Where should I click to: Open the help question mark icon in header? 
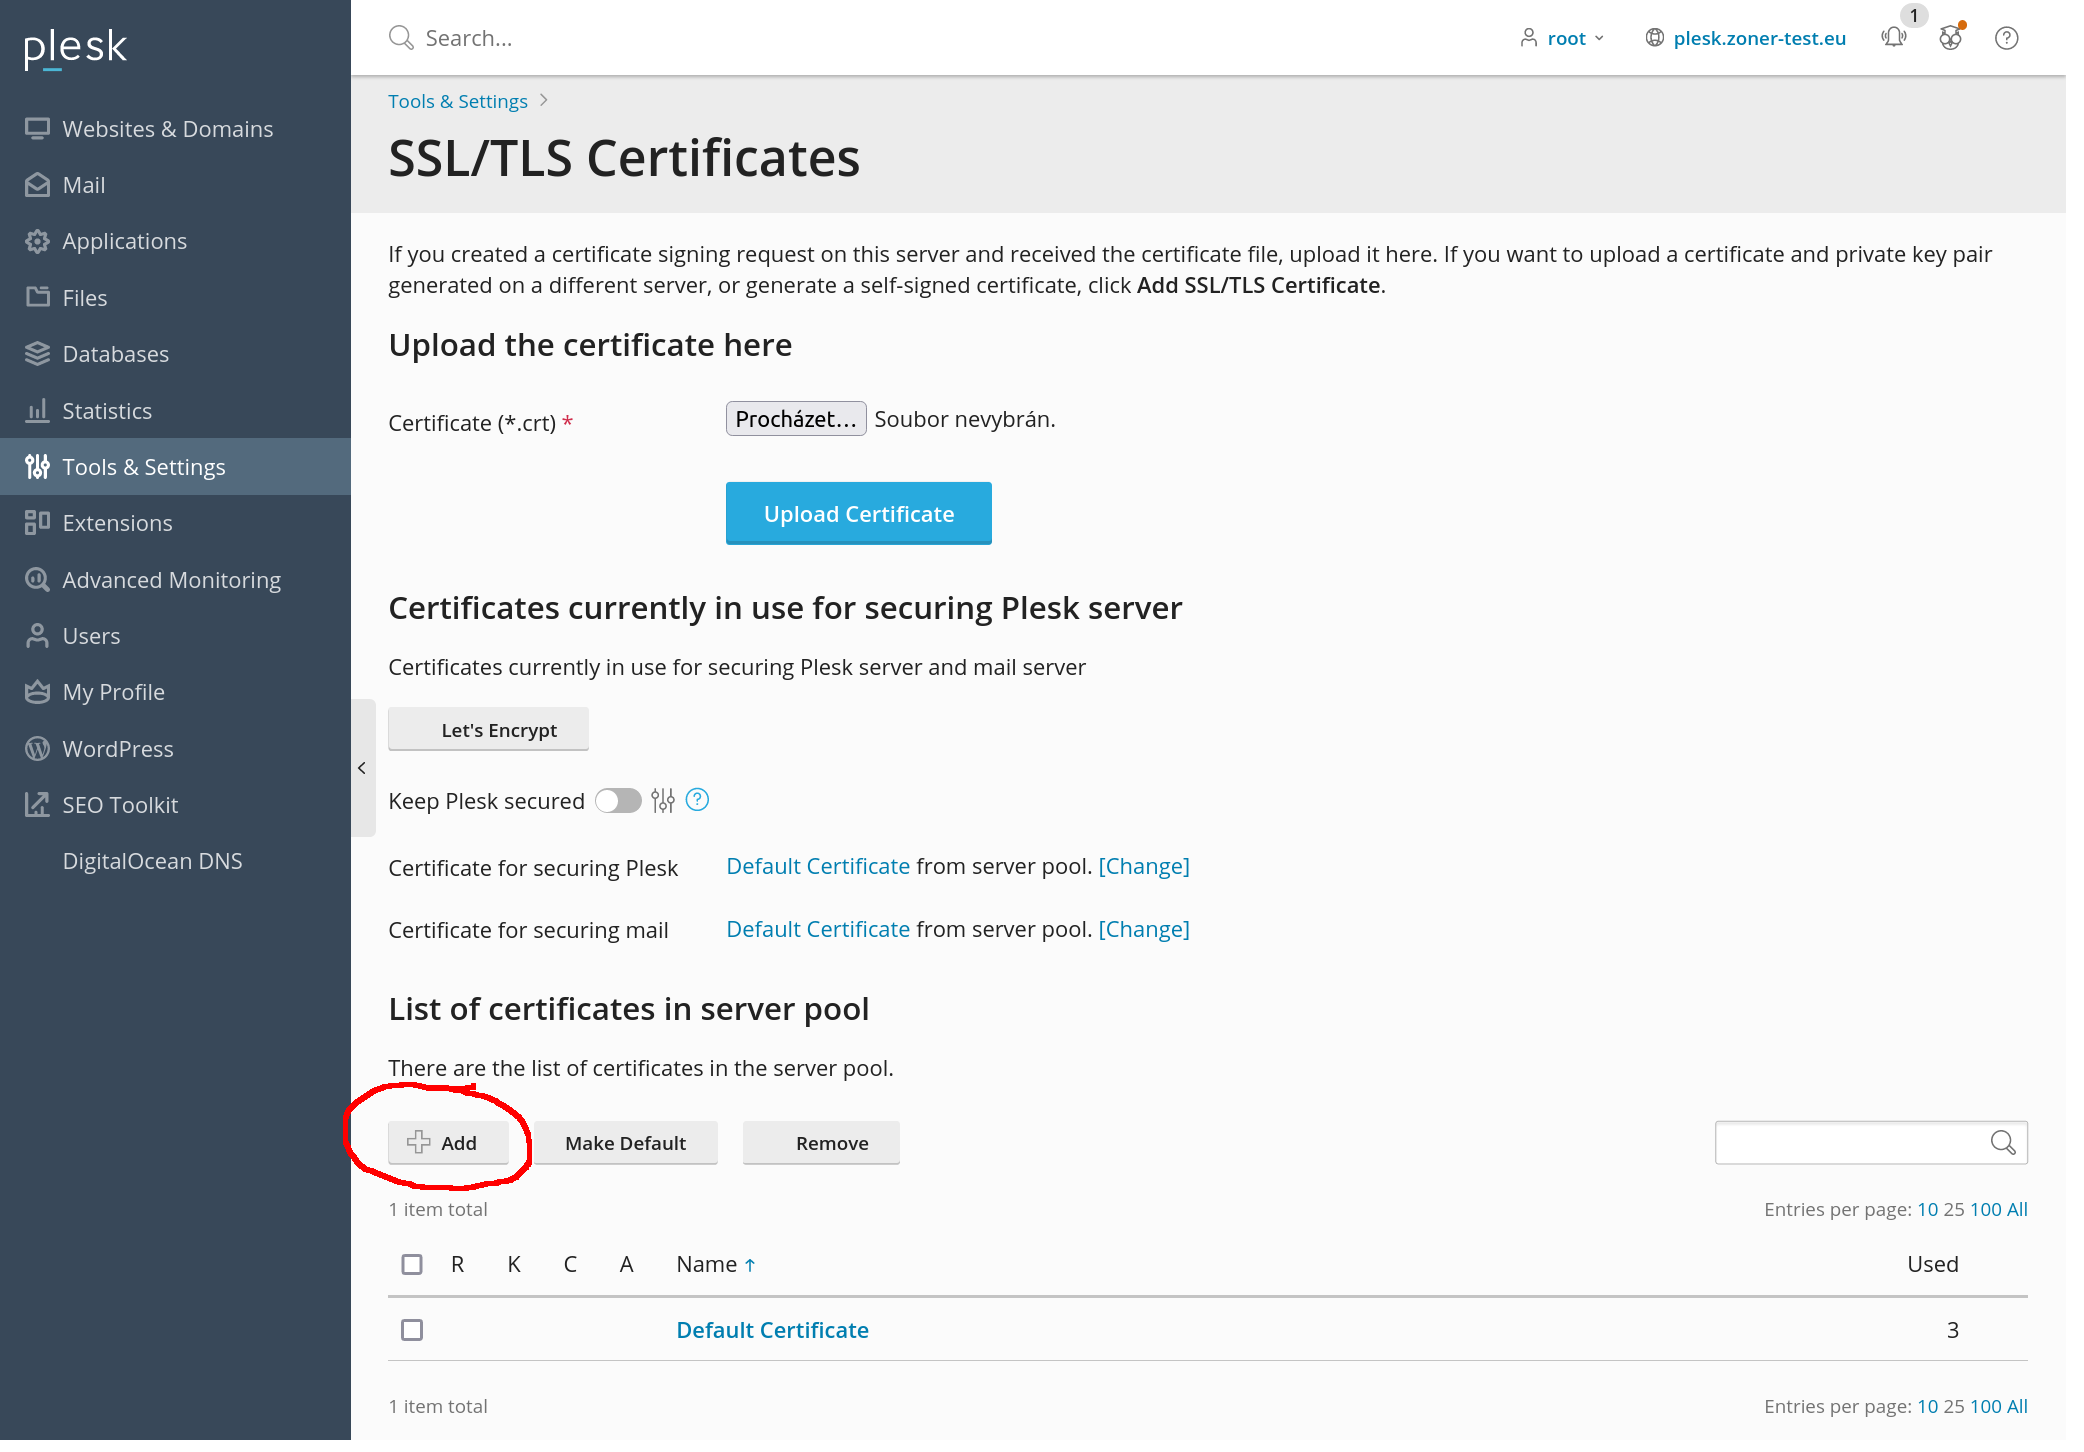tap(2006, 38)
